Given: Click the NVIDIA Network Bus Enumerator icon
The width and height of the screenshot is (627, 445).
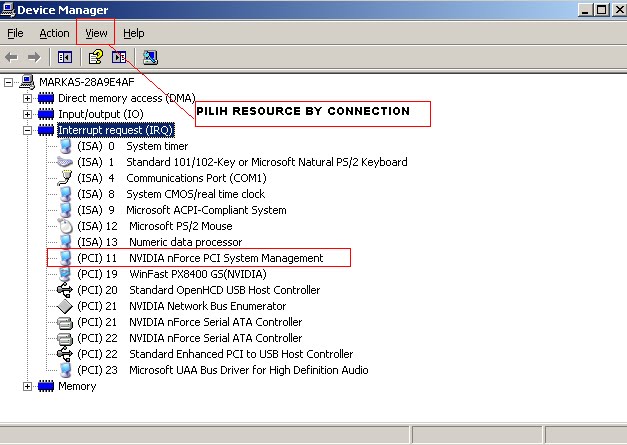Looking at the screenshot, I should coord(65,306).
